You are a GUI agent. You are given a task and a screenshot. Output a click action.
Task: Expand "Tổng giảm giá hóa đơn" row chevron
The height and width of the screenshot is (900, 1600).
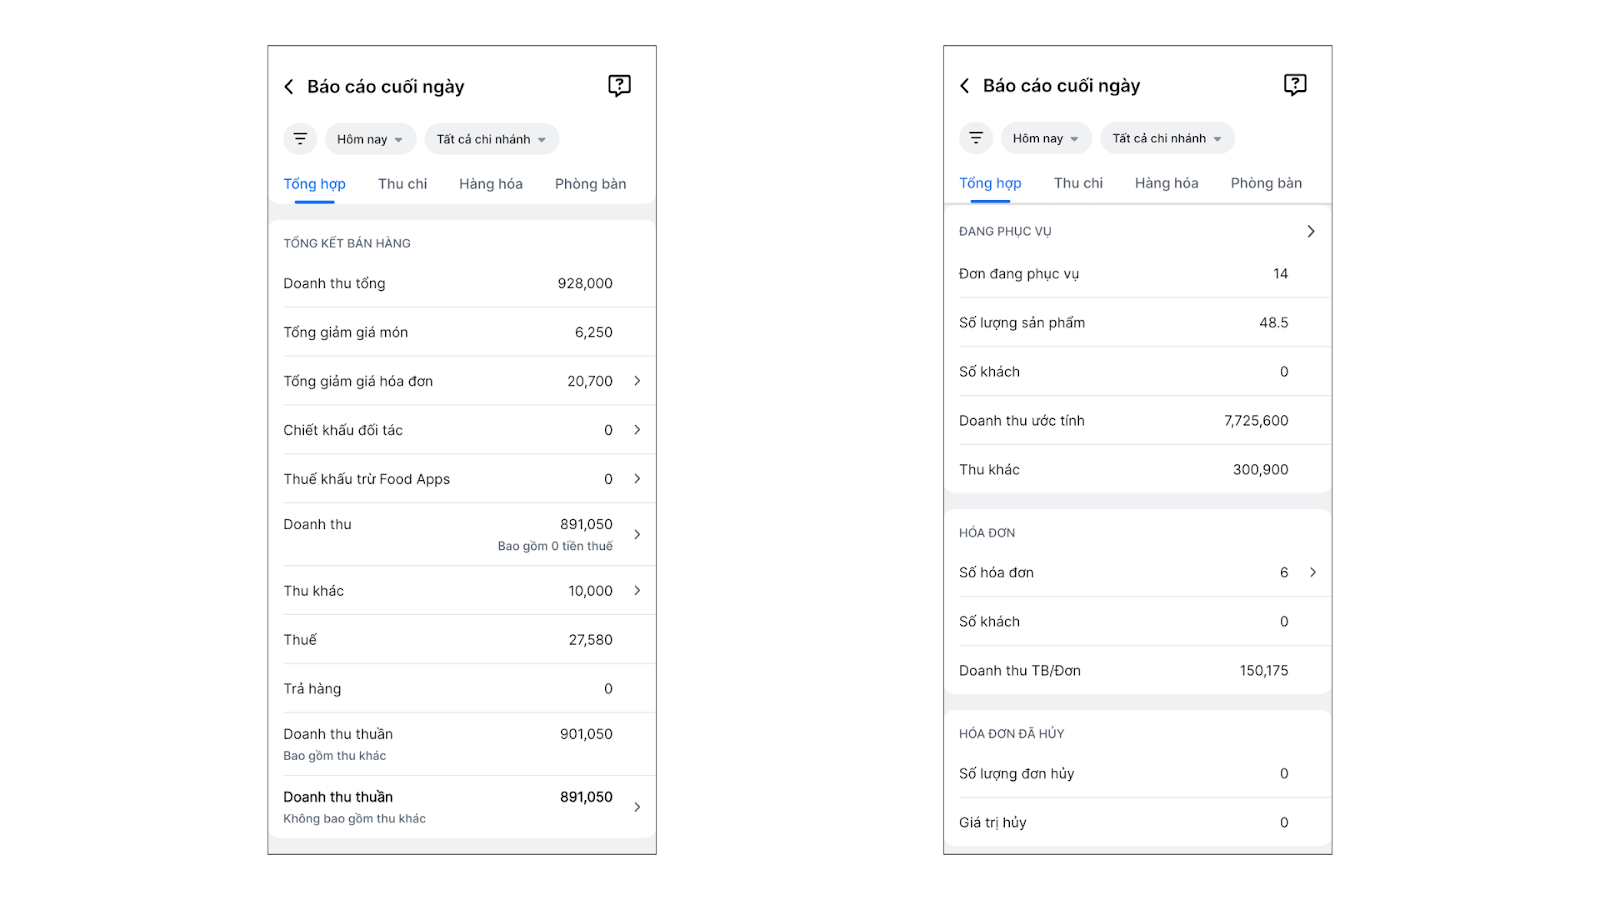point(637,381)
